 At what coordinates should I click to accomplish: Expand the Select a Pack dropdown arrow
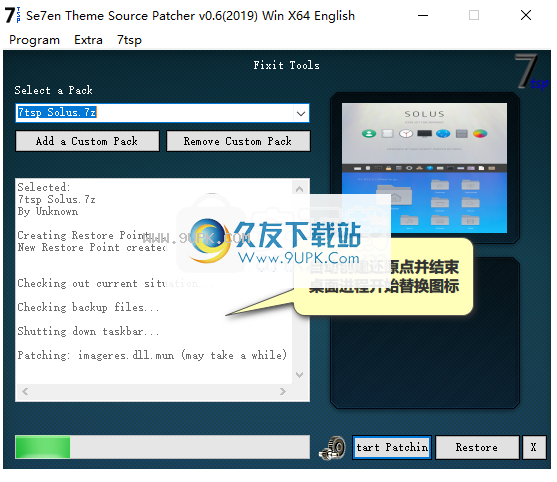(x=301, y=114)
